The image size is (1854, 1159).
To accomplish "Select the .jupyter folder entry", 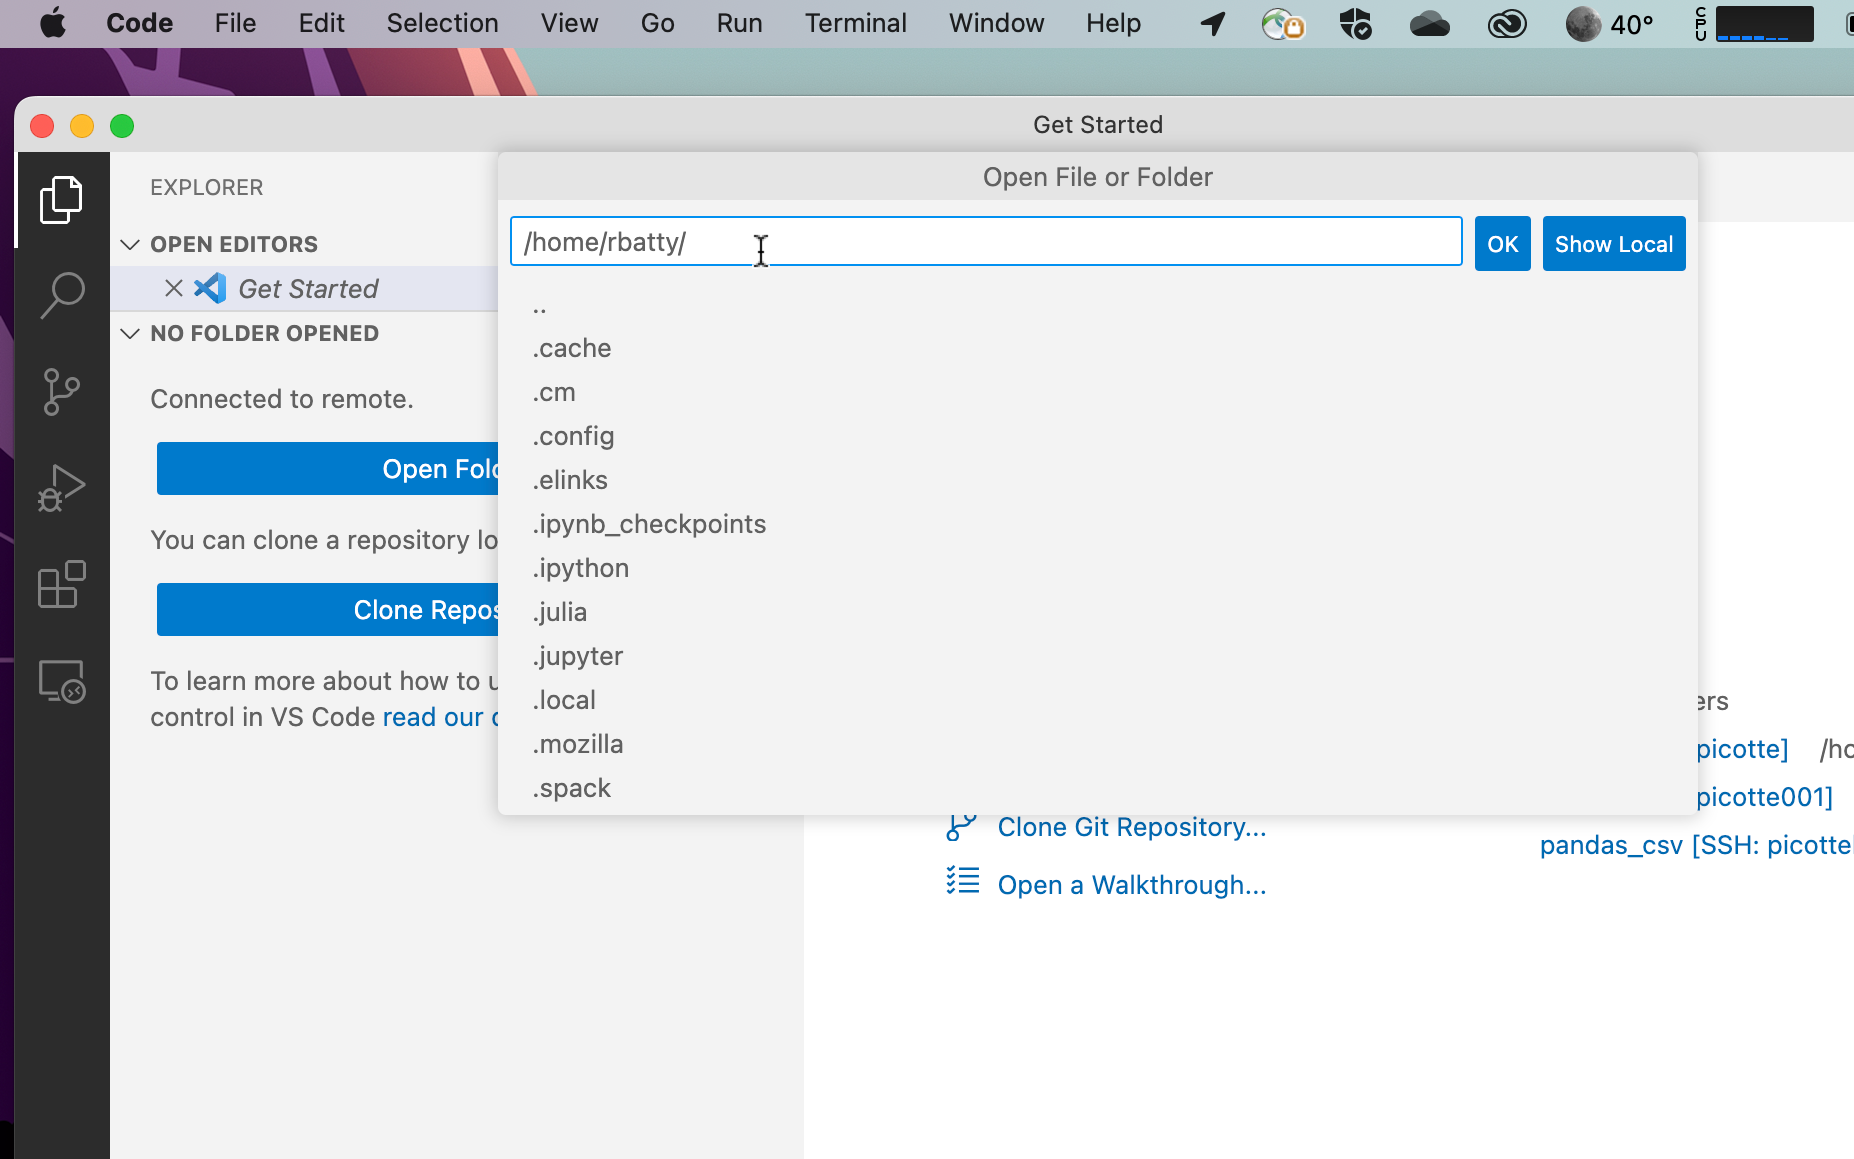I will point(1097,656).
